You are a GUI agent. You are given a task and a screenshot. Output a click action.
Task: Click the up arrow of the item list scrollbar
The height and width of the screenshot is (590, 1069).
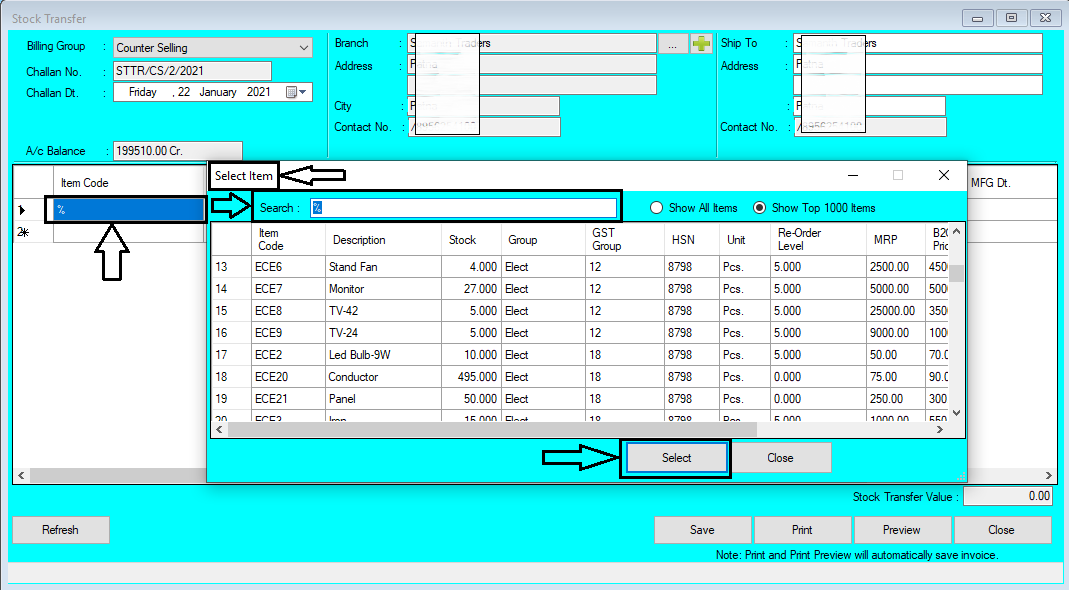[x=955, y=232]
